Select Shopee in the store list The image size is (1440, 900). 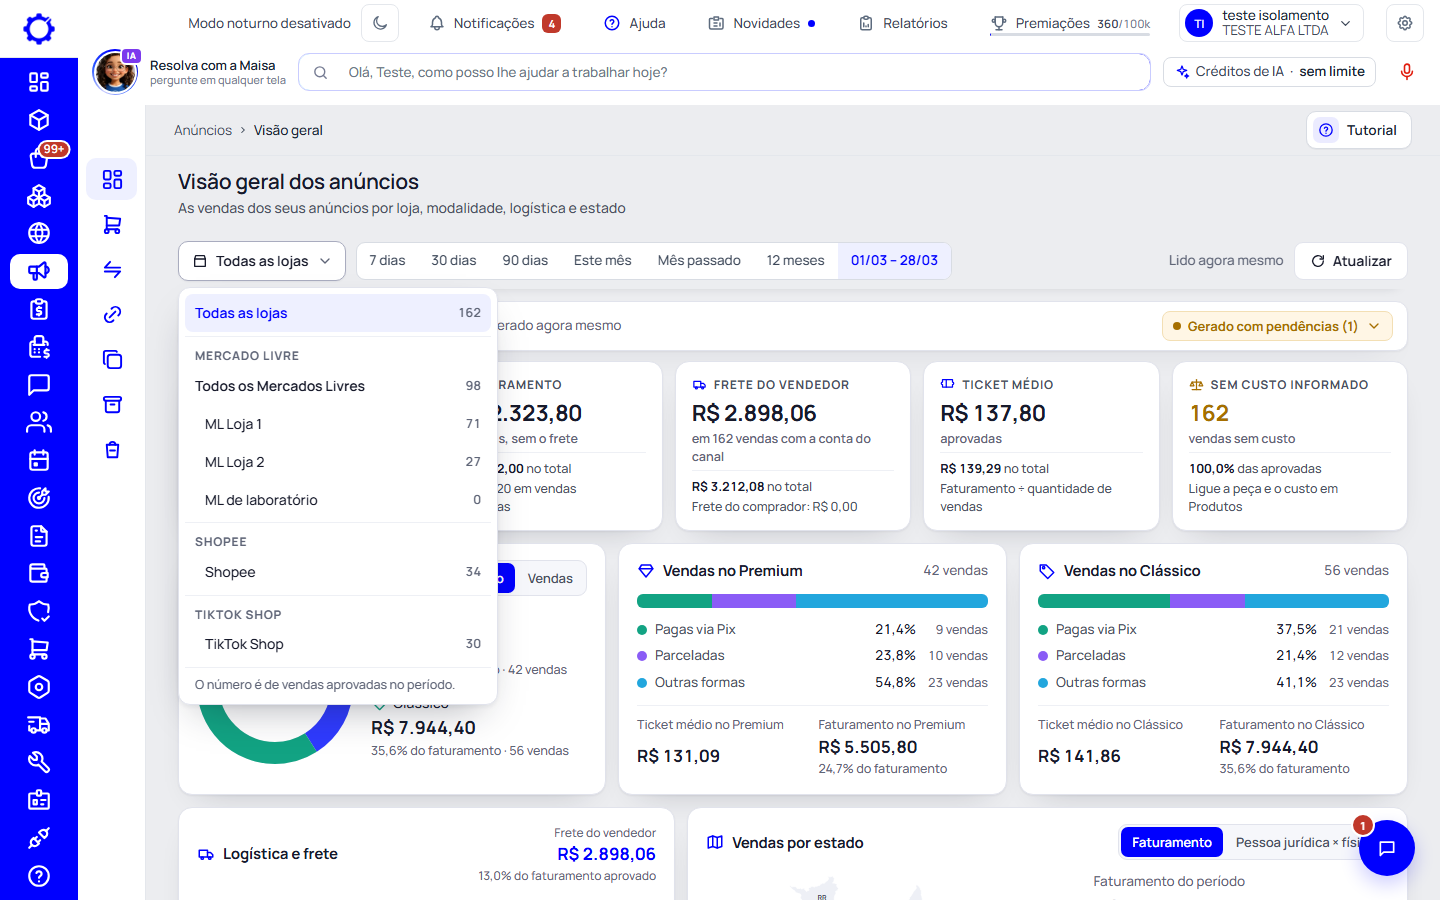[338, 572]
